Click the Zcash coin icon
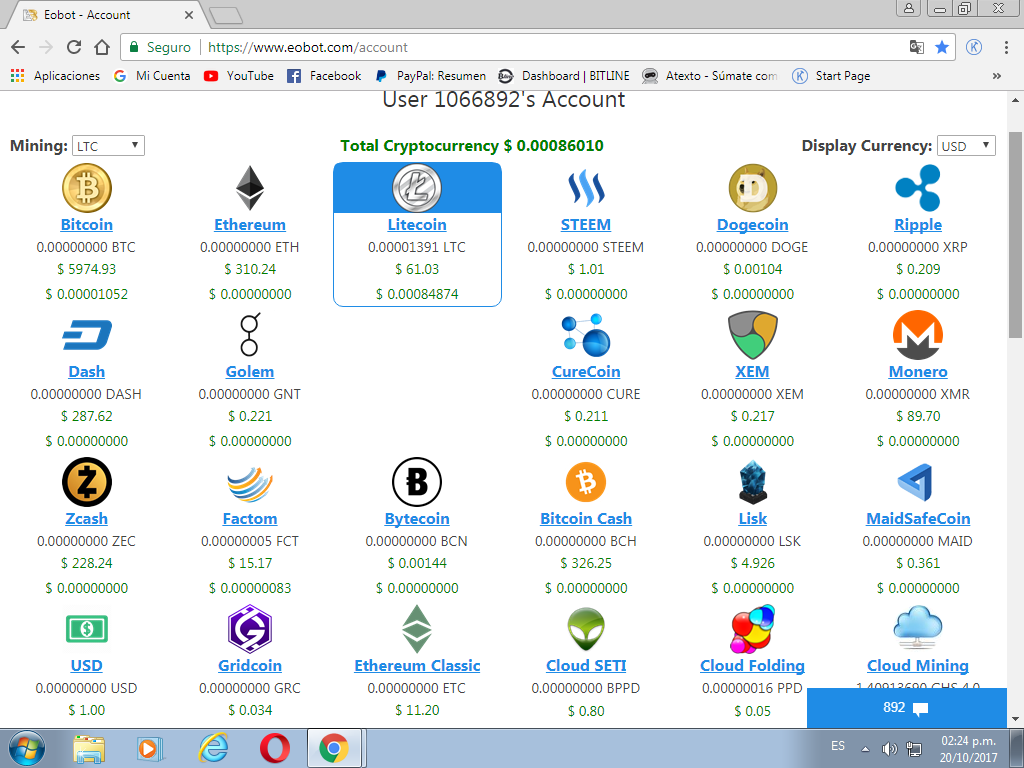 coord(87,482)
